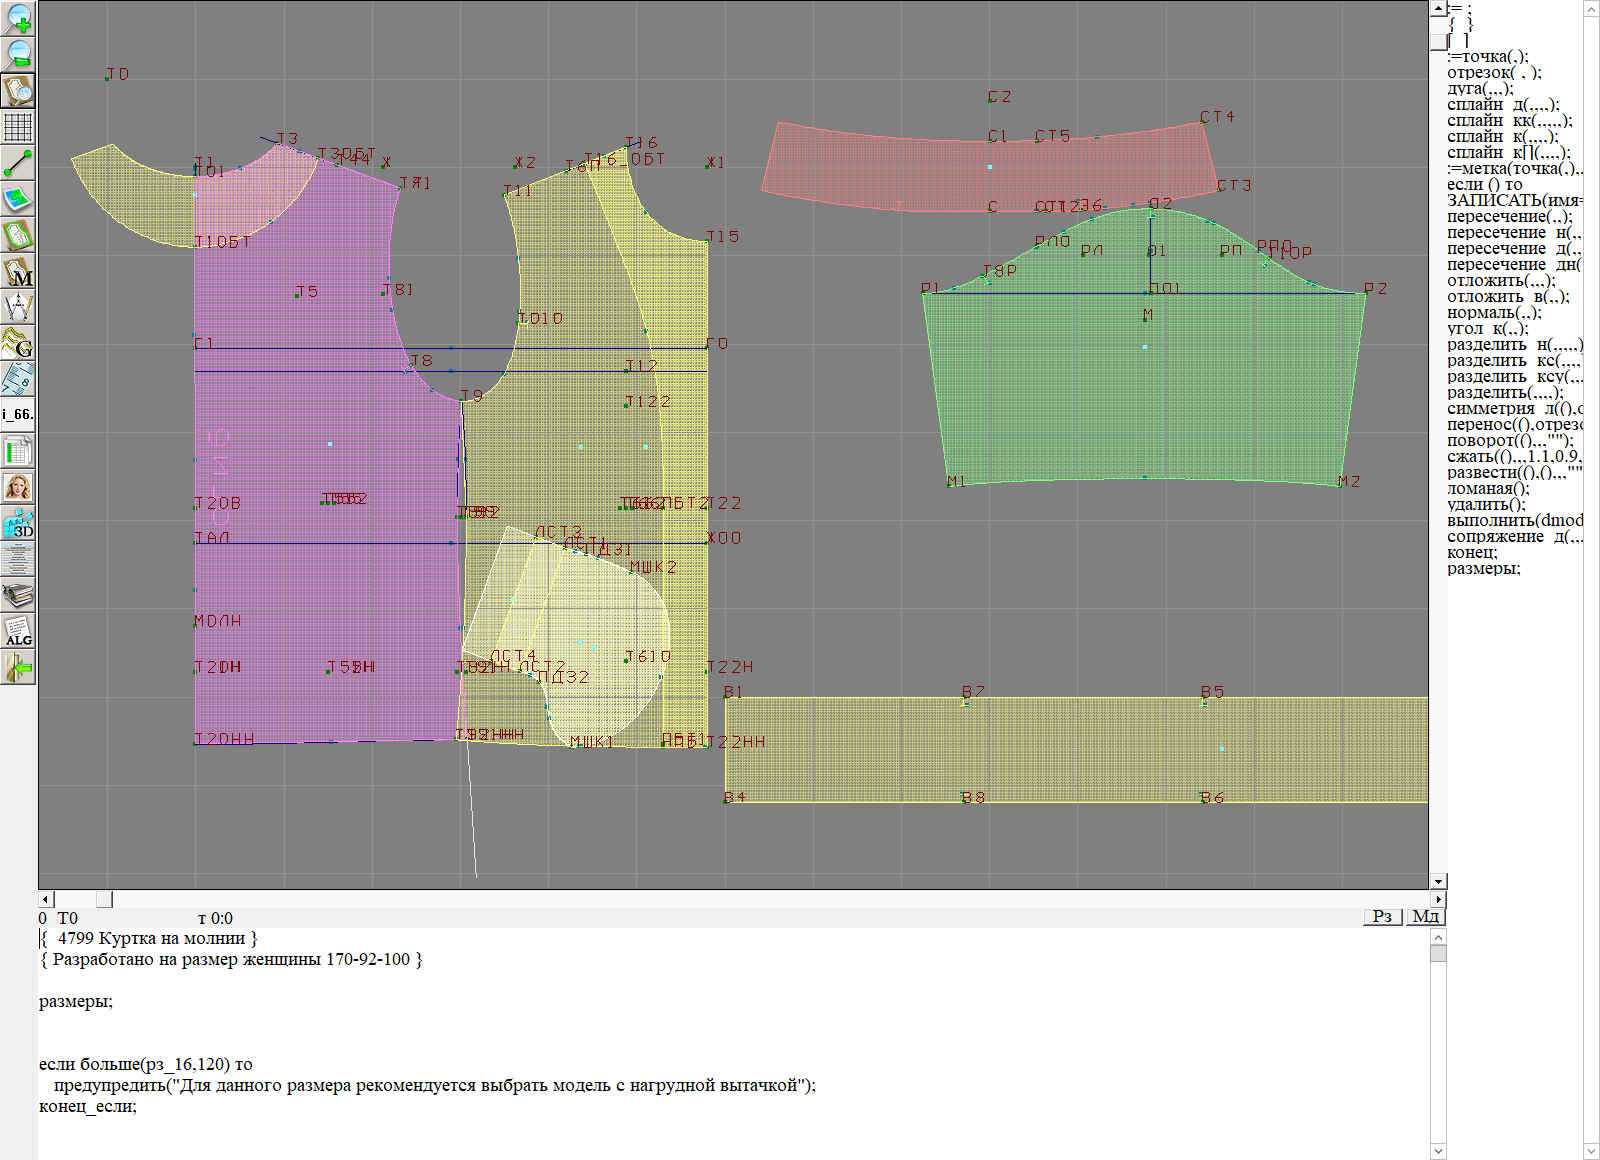This screenshot has height=1160, width=1600.
Task: Open the 3D view icon
Action: coord(19,523)
